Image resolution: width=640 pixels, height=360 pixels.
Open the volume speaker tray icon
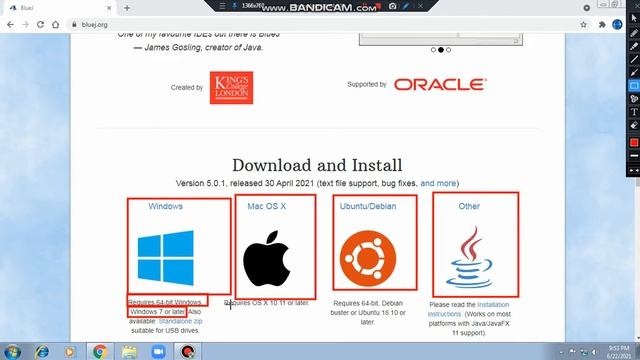594,352
